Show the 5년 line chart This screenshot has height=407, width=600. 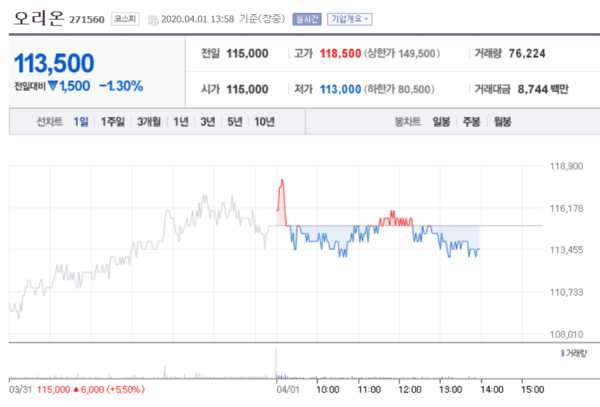point(235,122)
